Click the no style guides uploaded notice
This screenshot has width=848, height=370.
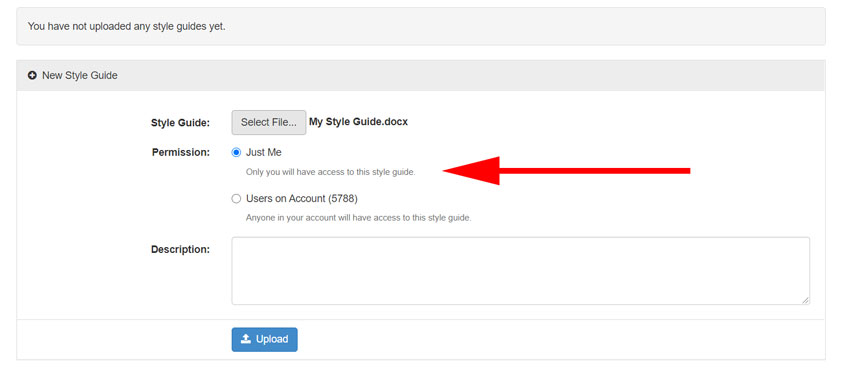pos(127,26)
